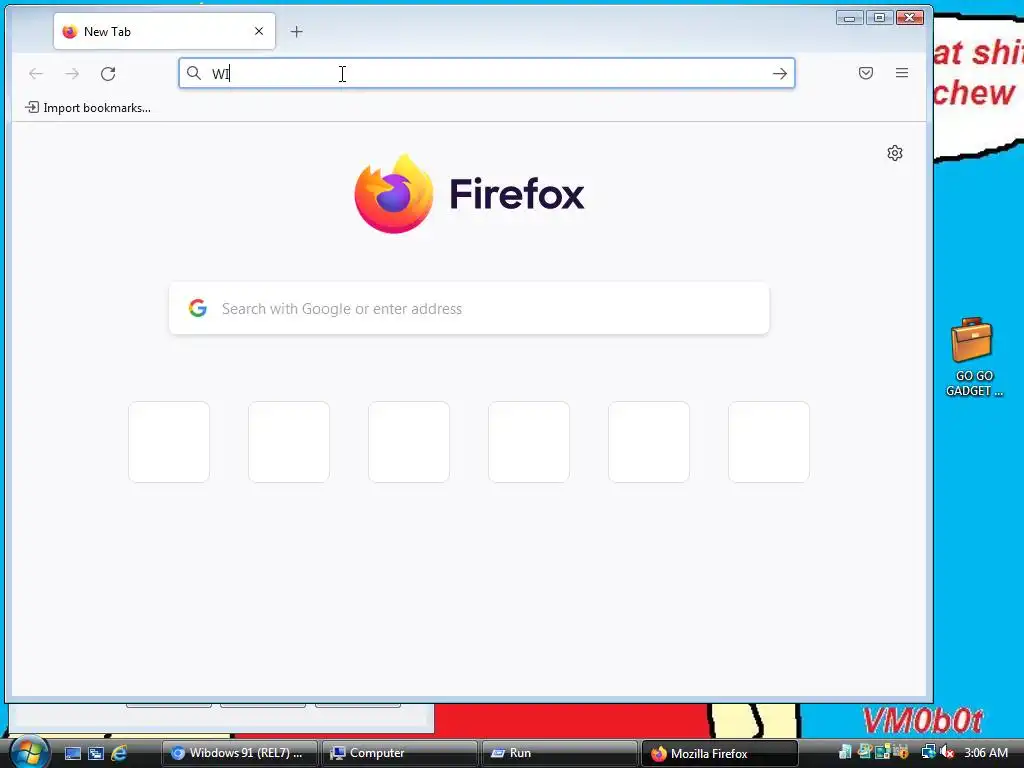Image resolution: width=1024 pixels, height=768 pixels.
Task: Launch Internet Explorer from quick launch
Action: (119, 753)
